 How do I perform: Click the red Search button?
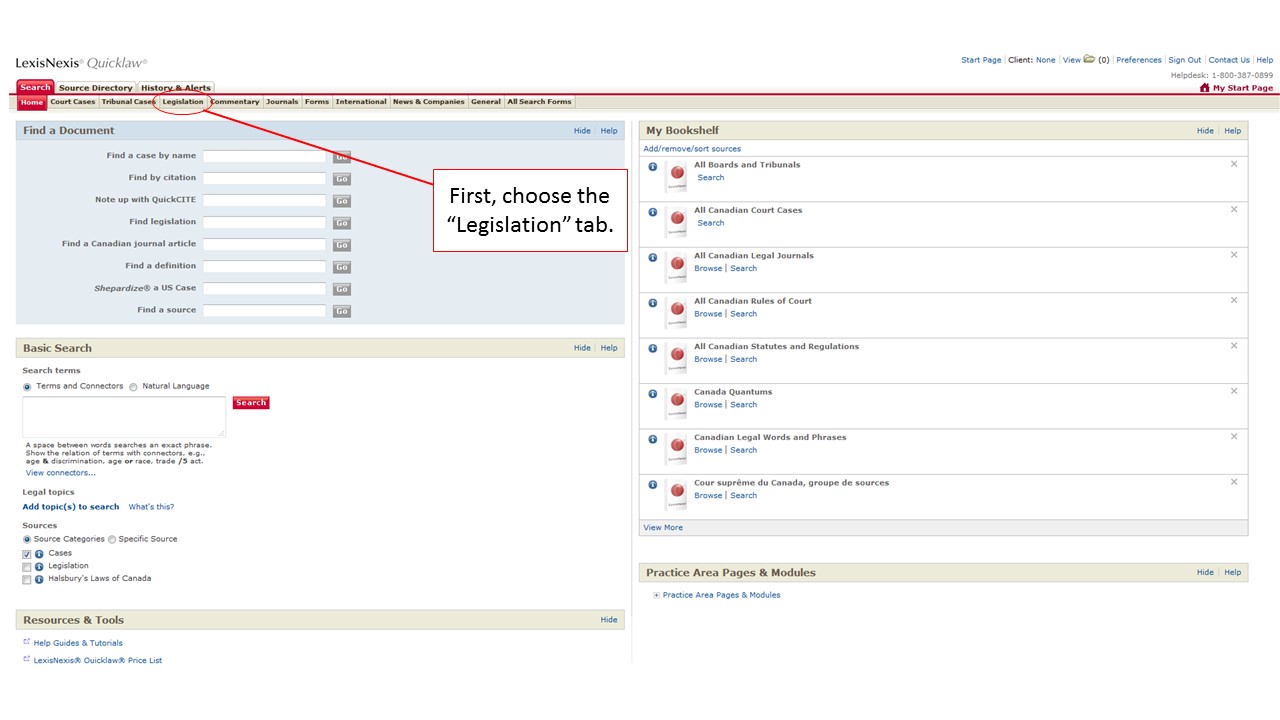251,403
